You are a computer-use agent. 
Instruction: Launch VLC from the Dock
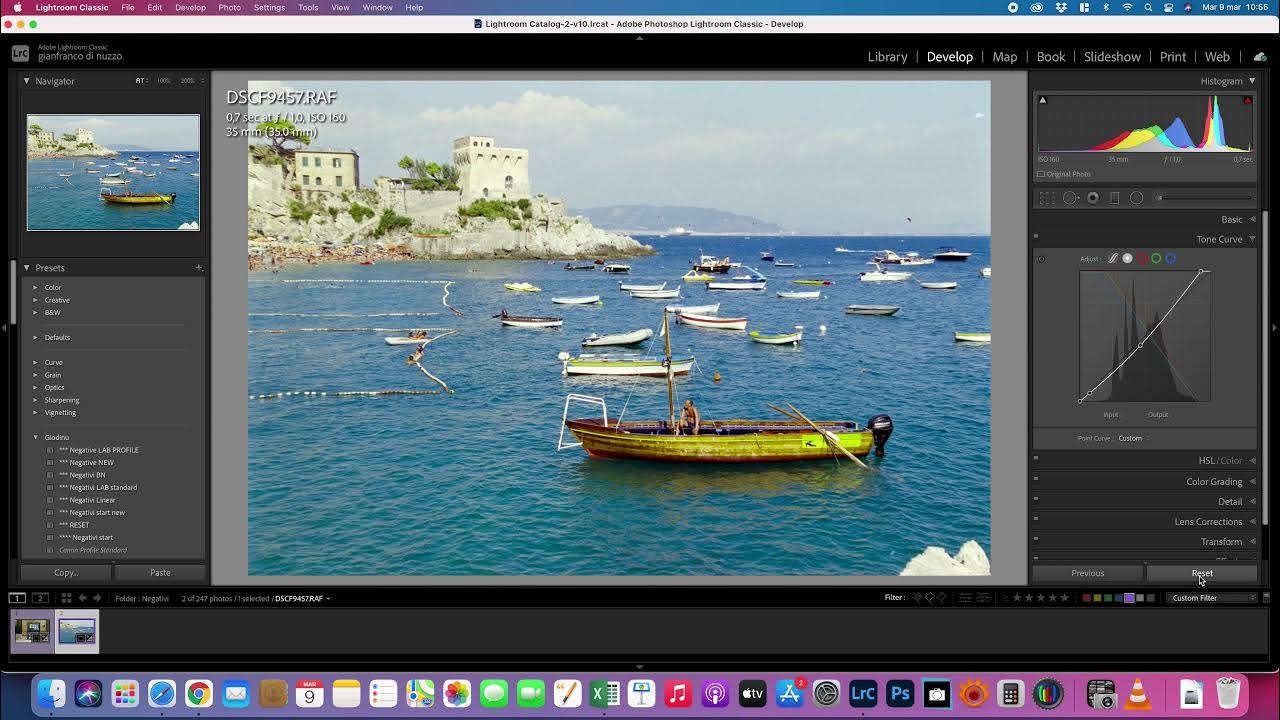coord(1138,693)
